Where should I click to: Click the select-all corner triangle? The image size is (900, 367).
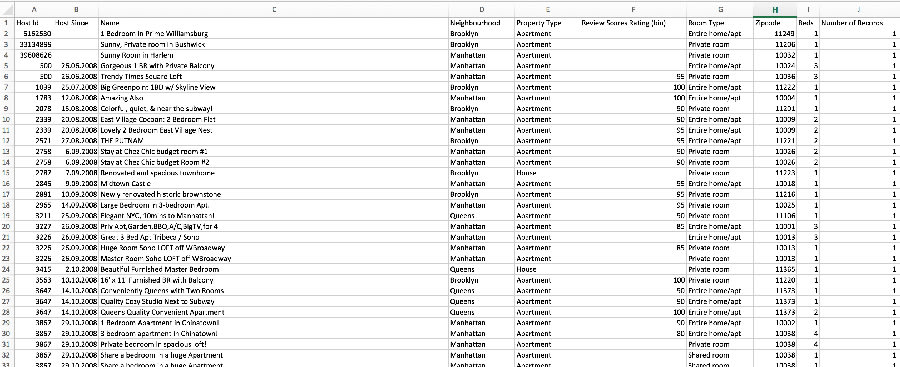tap(7, 10)
